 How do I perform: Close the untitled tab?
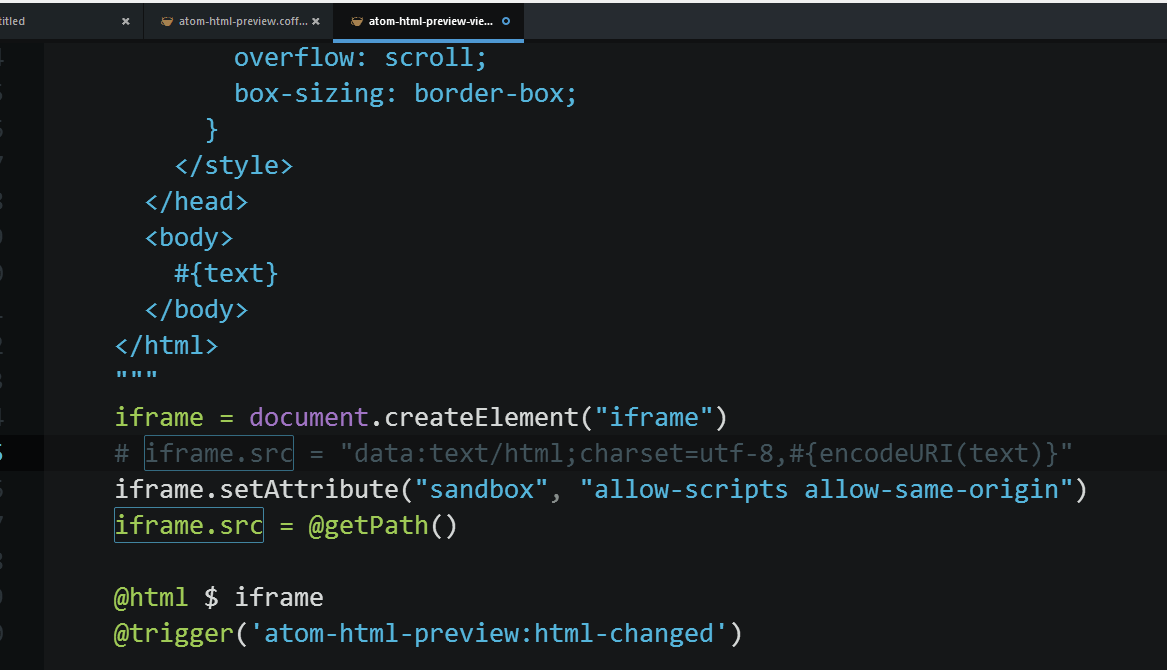pyautogui.click(x=125, y=20)
